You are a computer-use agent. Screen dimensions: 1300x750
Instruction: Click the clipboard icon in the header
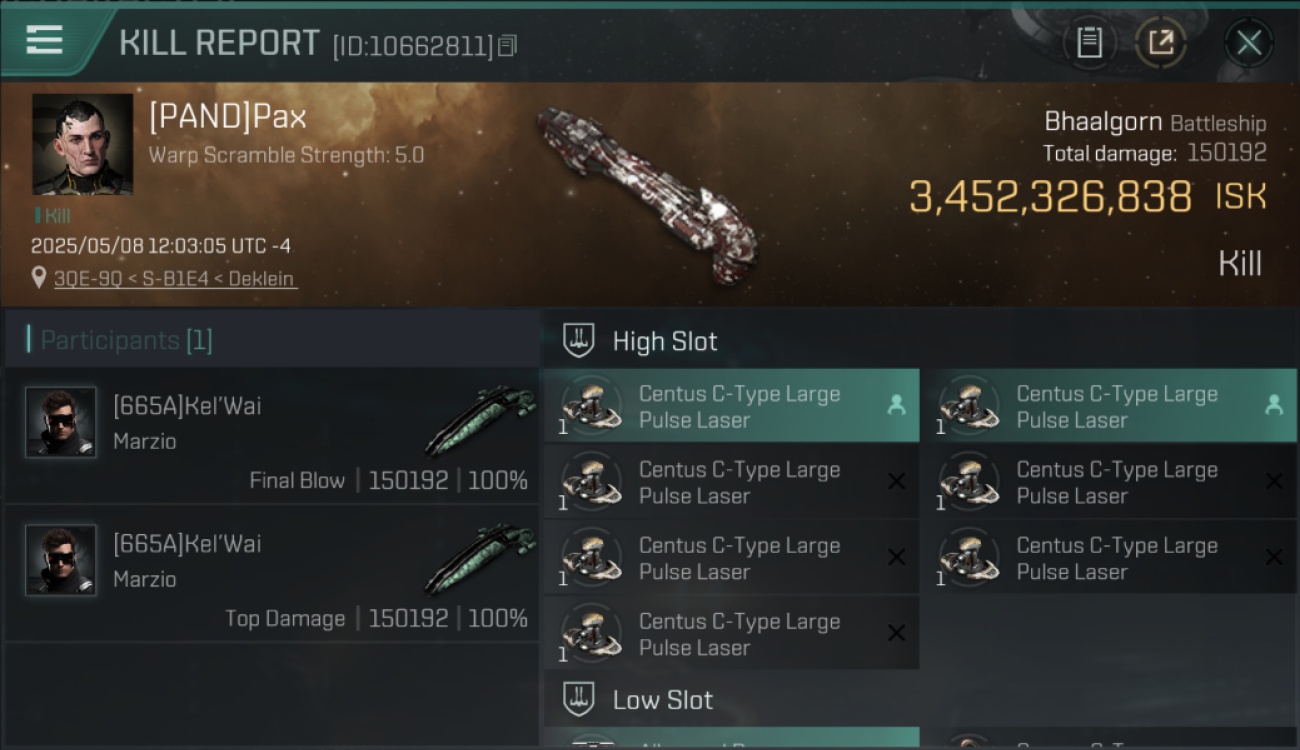pos(1089,43)
